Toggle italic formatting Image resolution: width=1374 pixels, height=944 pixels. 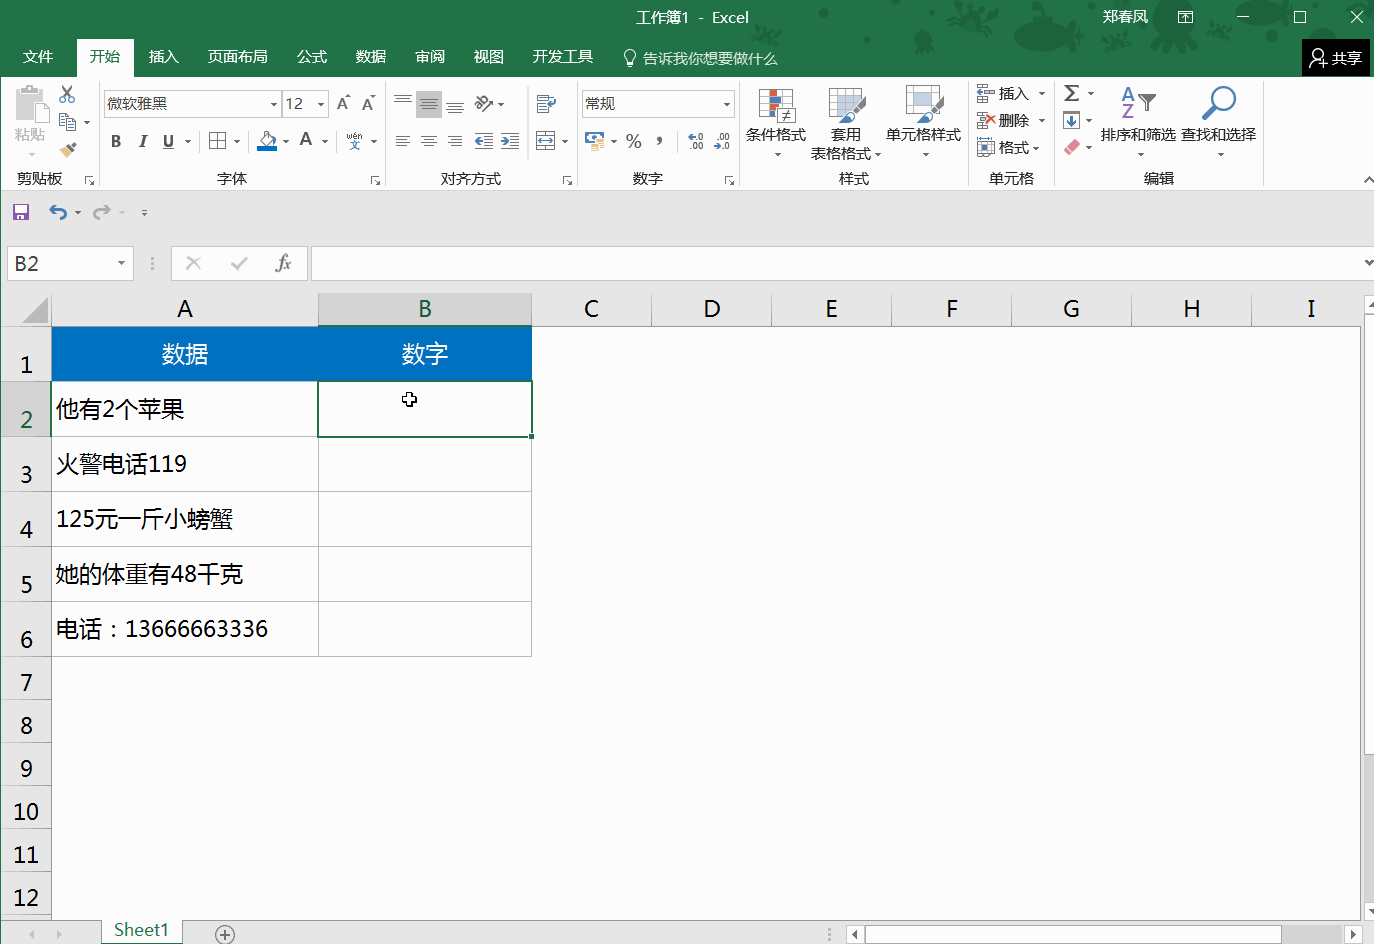coord(142,141)
